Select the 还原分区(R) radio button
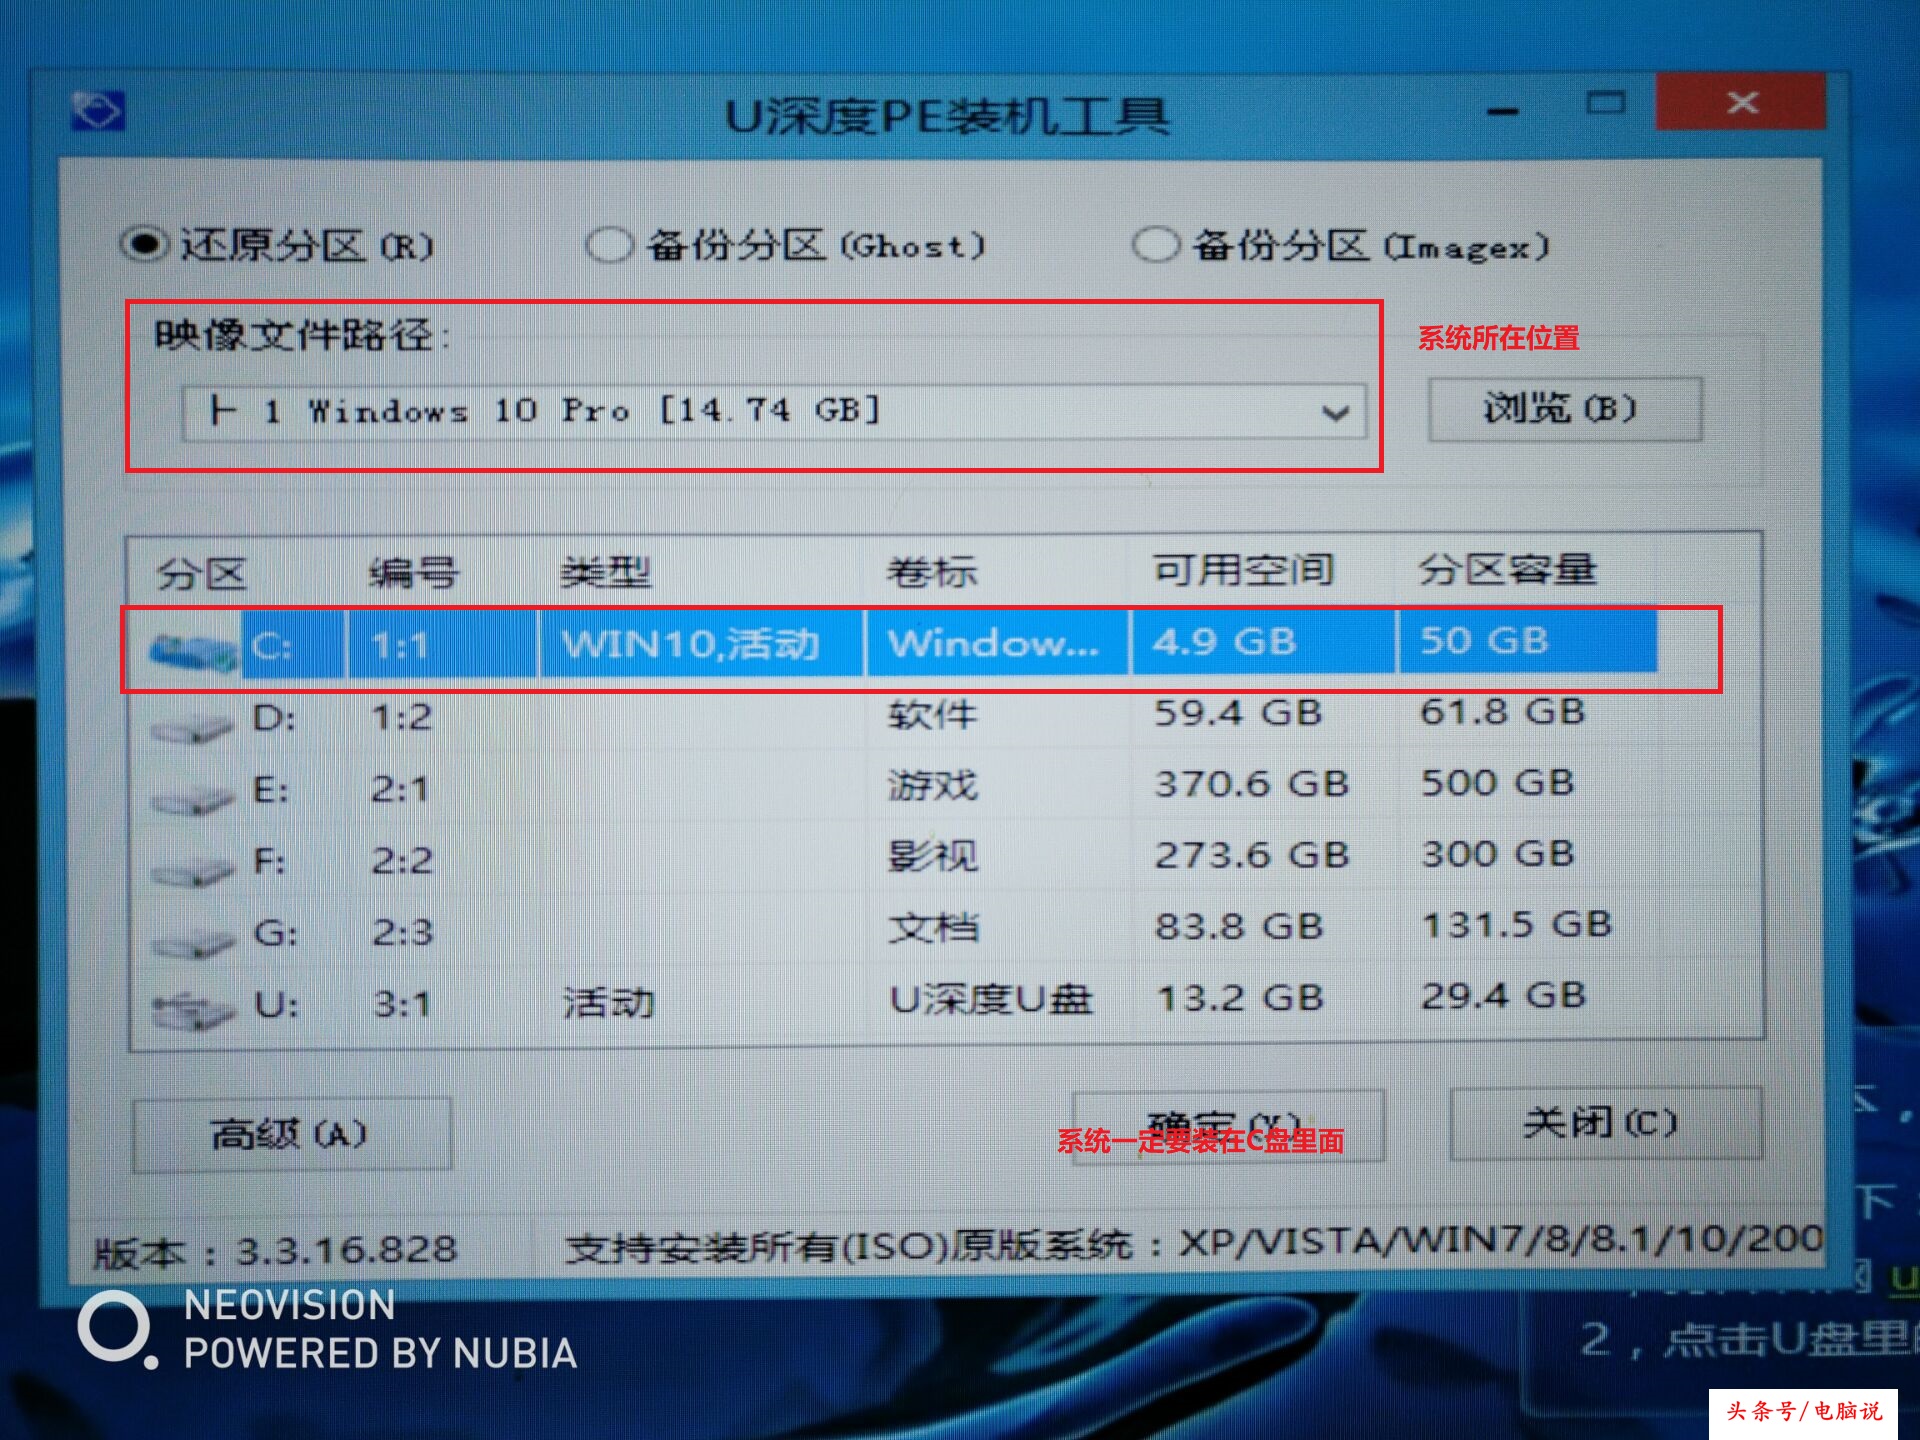Screen dimensions: 1920x1440 point(145,243)
